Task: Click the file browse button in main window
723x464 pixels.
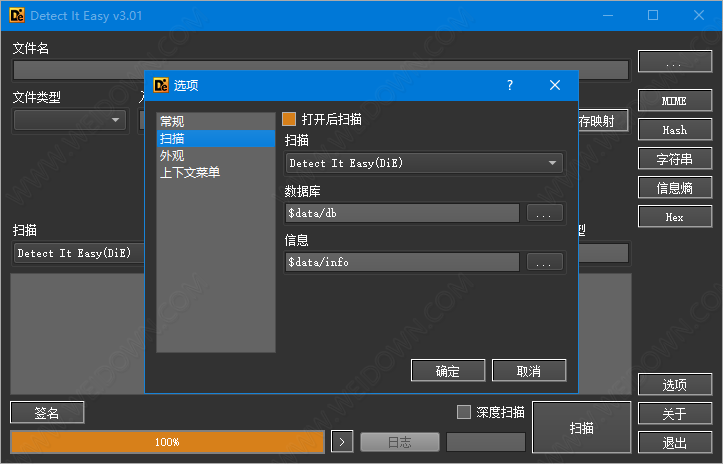Action: [x=675, y=61]
